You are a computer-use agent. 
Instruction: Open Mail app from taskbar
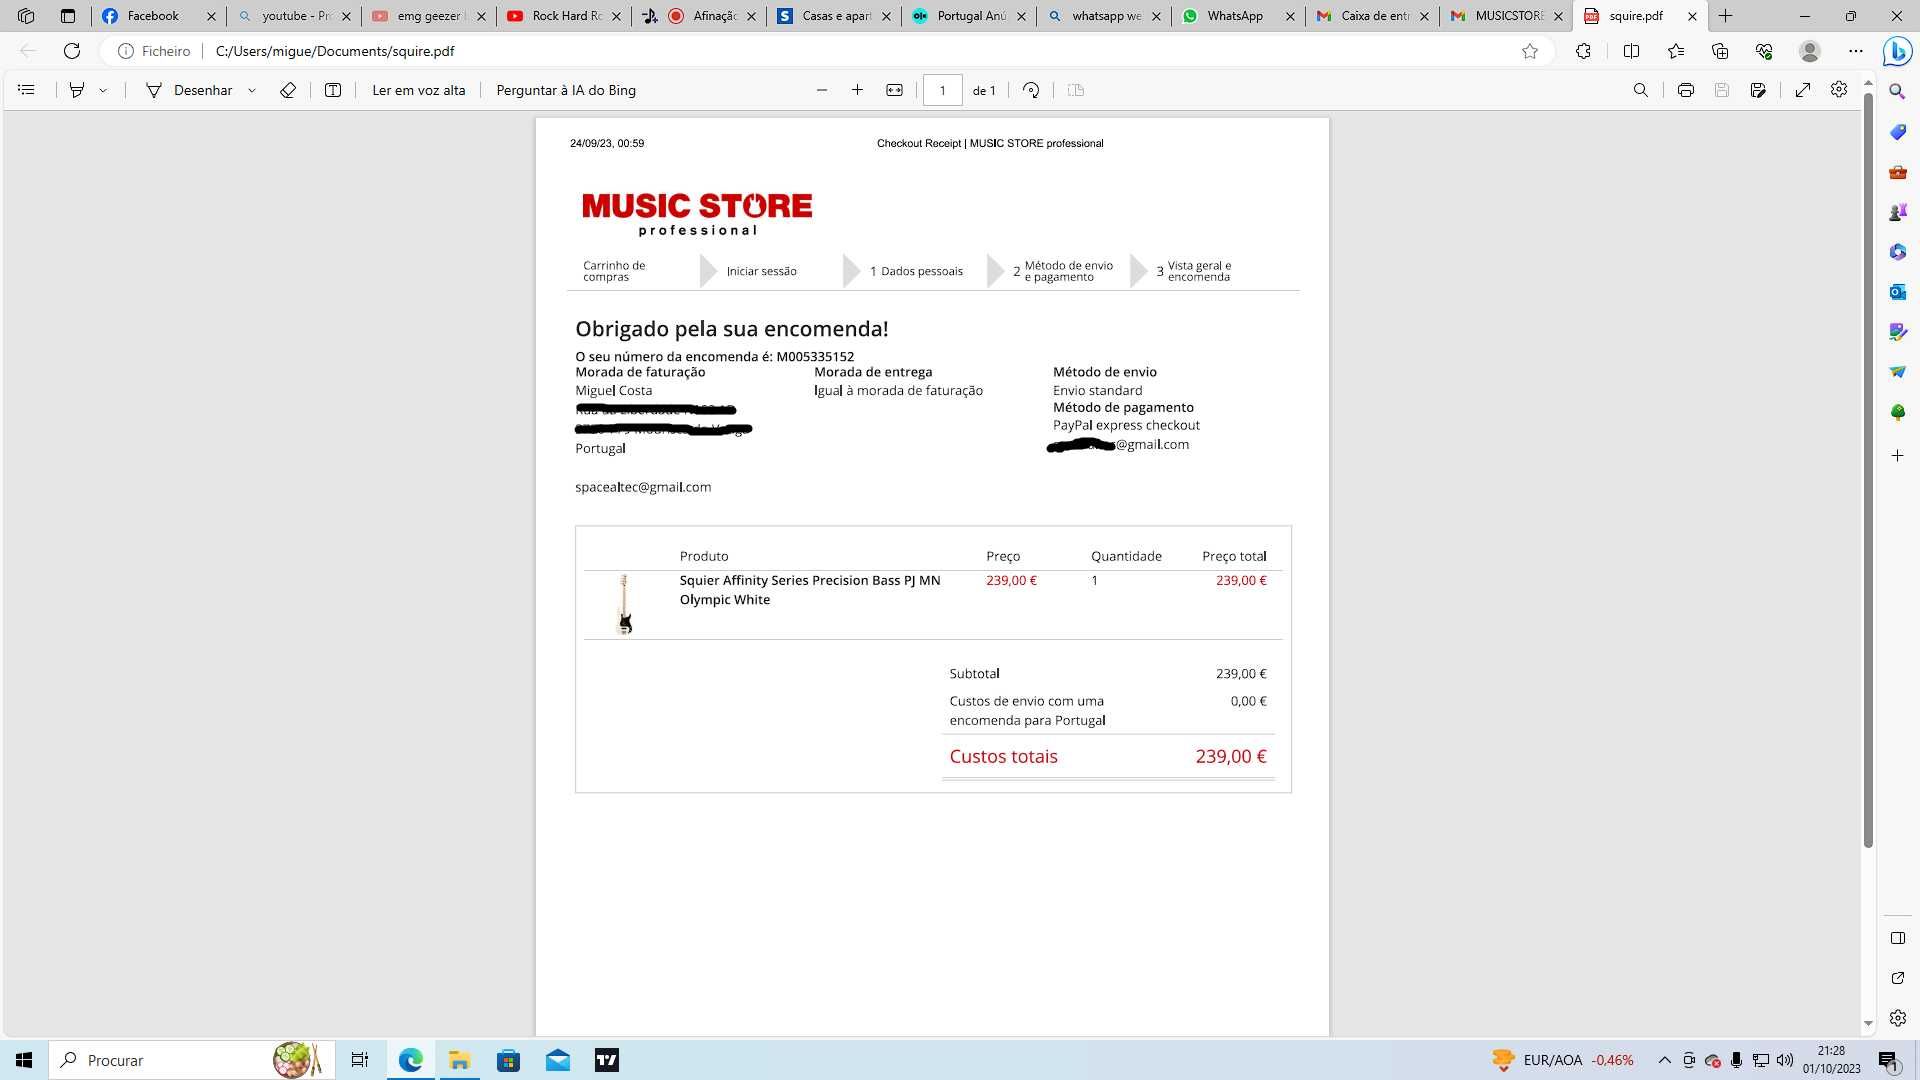[x=558, y=1060]
